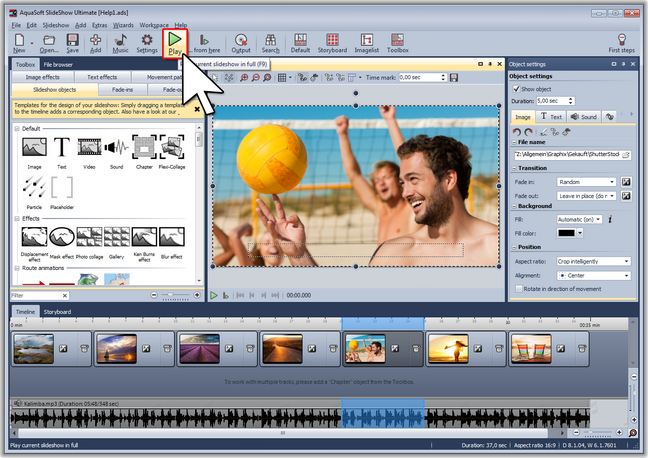Click the First steps lightbulb icon
Viewport: 648px width, 458px height.
pos(621,41)
